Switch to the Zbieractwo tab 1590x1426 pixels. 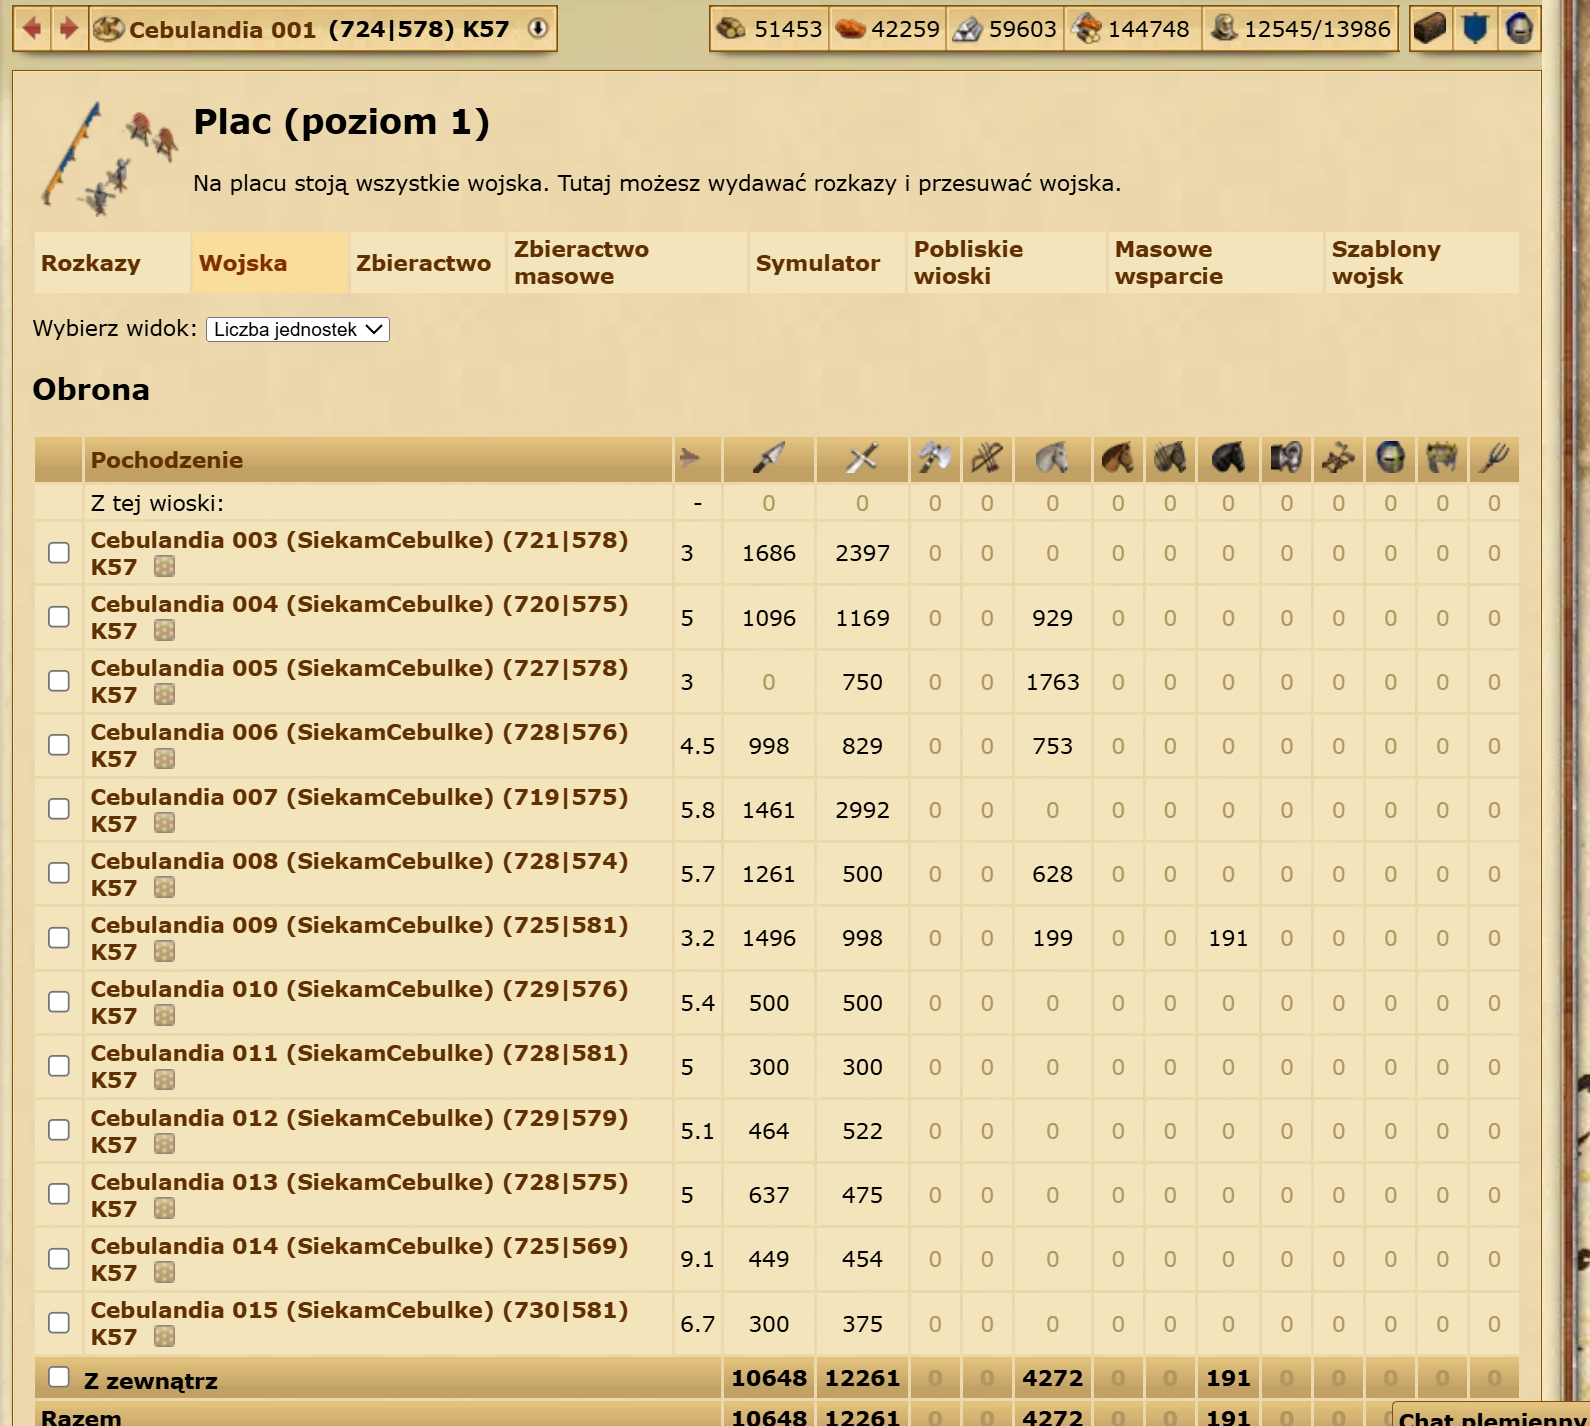coord(423,263)
